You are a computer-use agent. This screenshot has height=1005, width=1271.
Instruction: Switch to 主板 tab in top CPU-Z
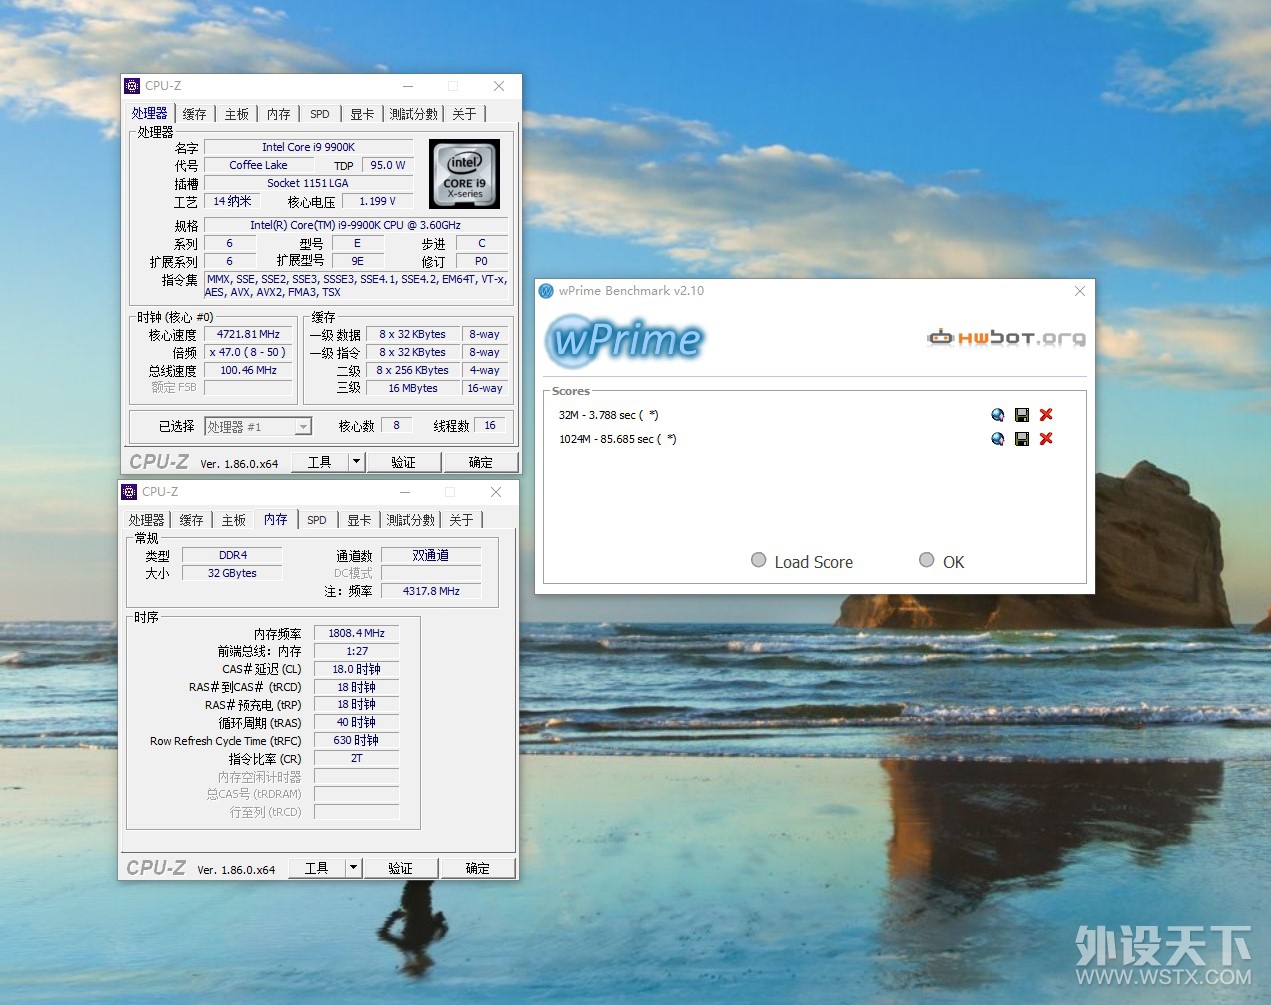pyautogui.click(x=237, y=114)
